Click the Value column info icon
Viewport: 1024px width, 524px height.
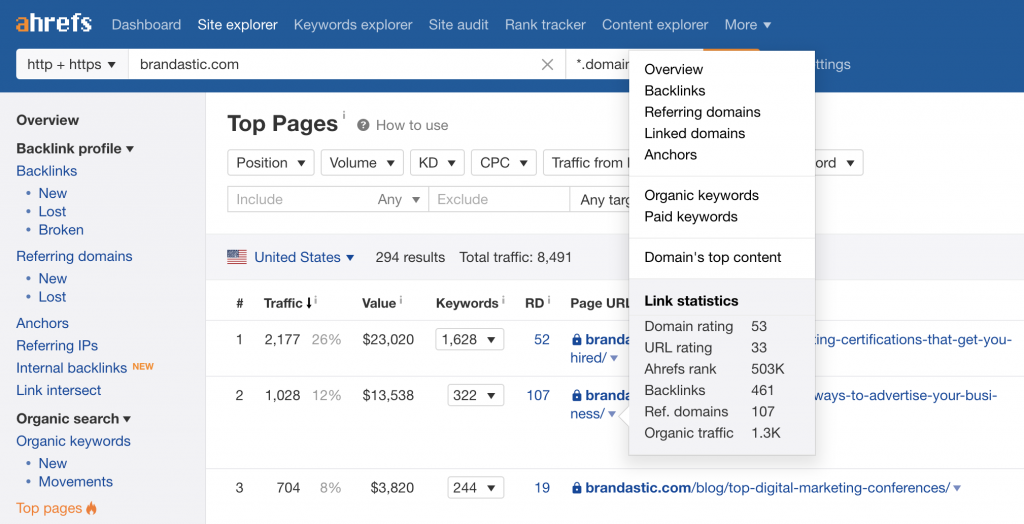tap(400, 300)
